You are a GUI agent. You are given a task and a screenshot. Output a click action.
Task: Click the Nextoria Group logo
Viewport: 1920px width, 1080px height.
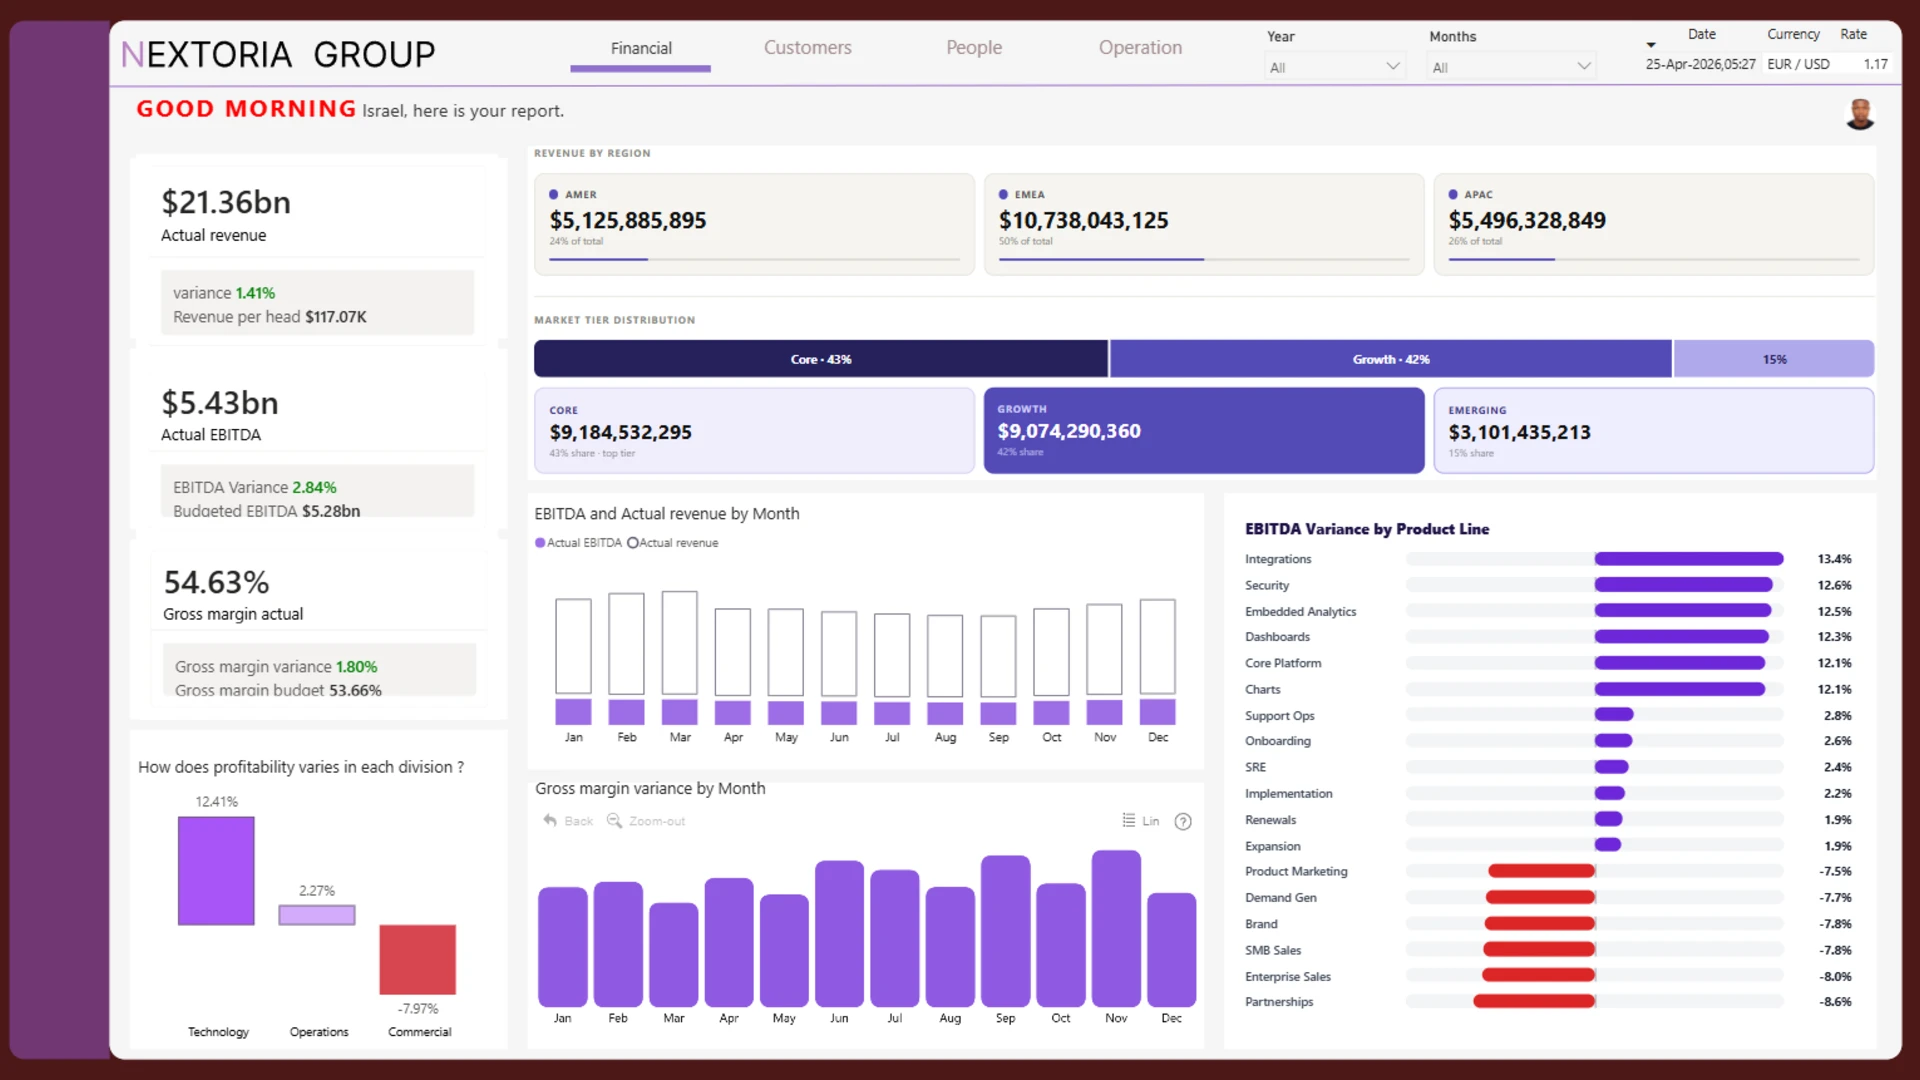coord(278,54)
